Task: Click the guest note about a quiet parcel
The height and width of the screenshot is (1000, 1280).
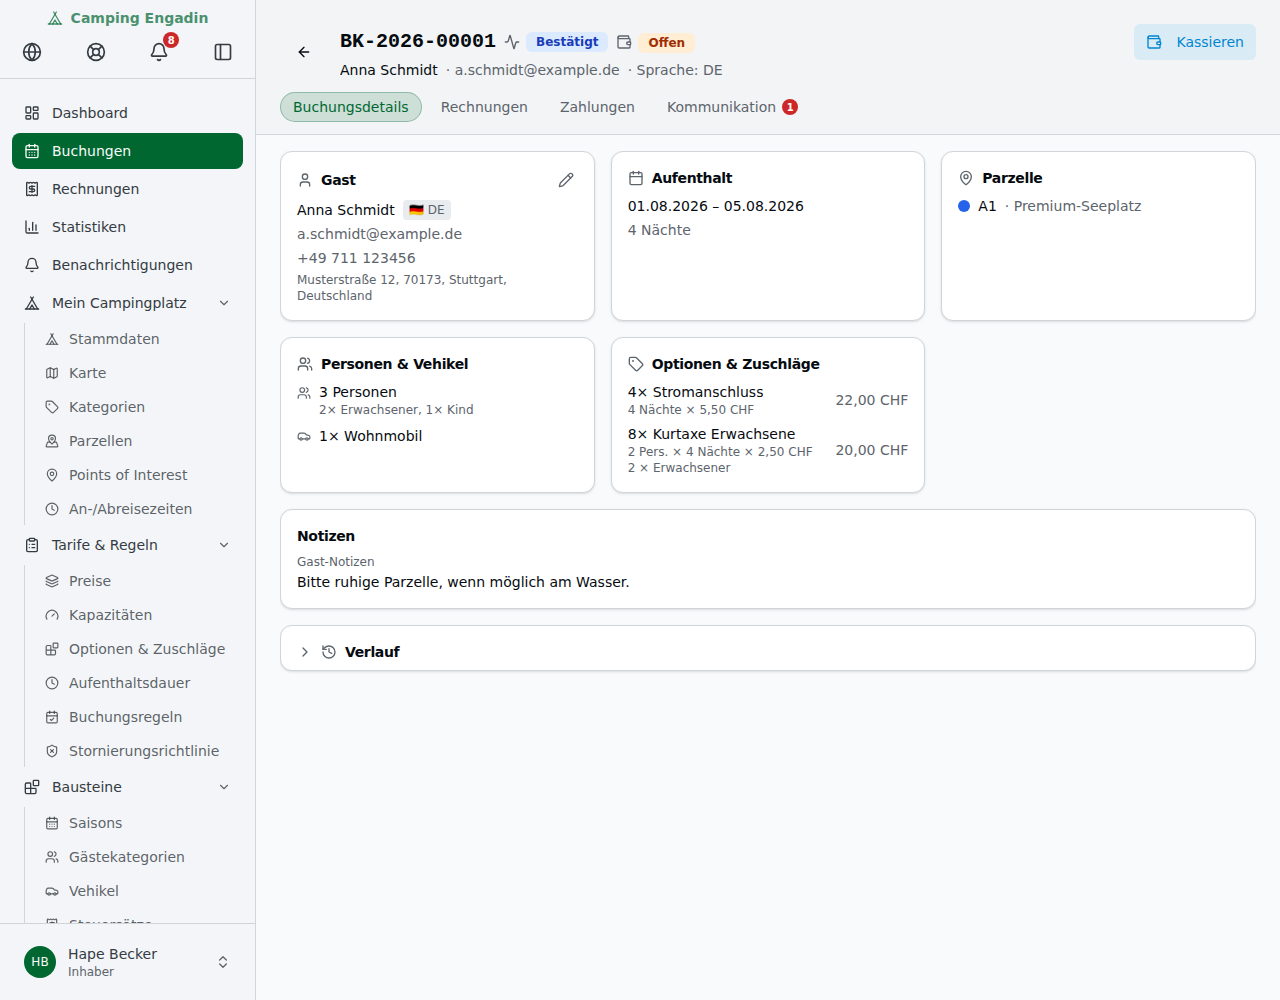Action: (463, 582)
